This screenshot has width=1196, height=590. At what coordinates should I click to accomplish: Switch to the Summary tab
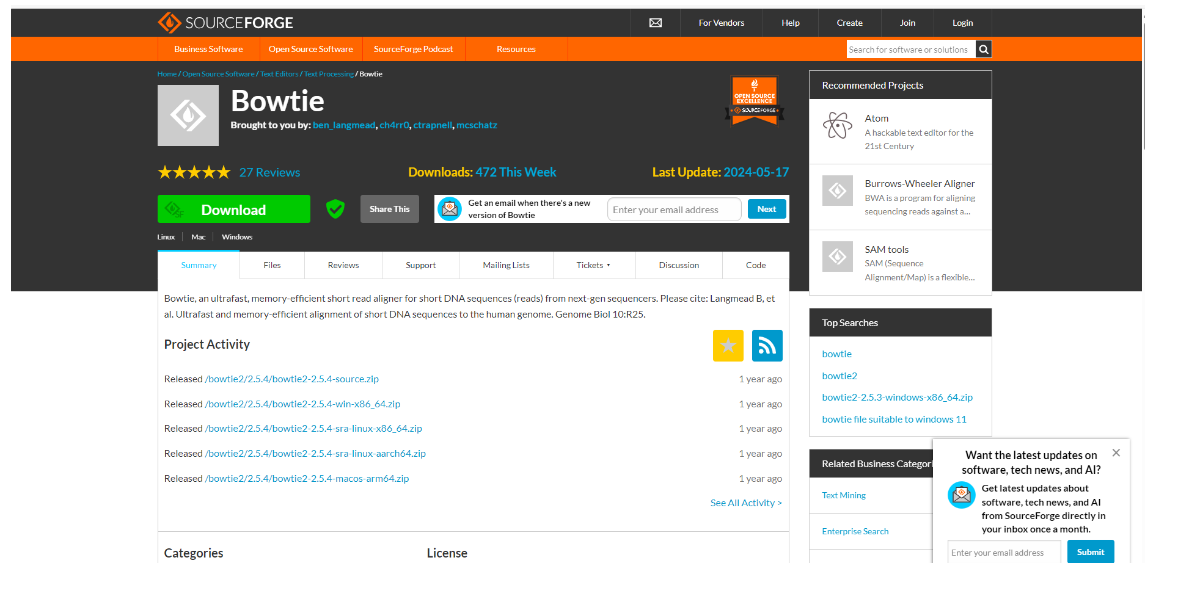[x=198, y=265]
